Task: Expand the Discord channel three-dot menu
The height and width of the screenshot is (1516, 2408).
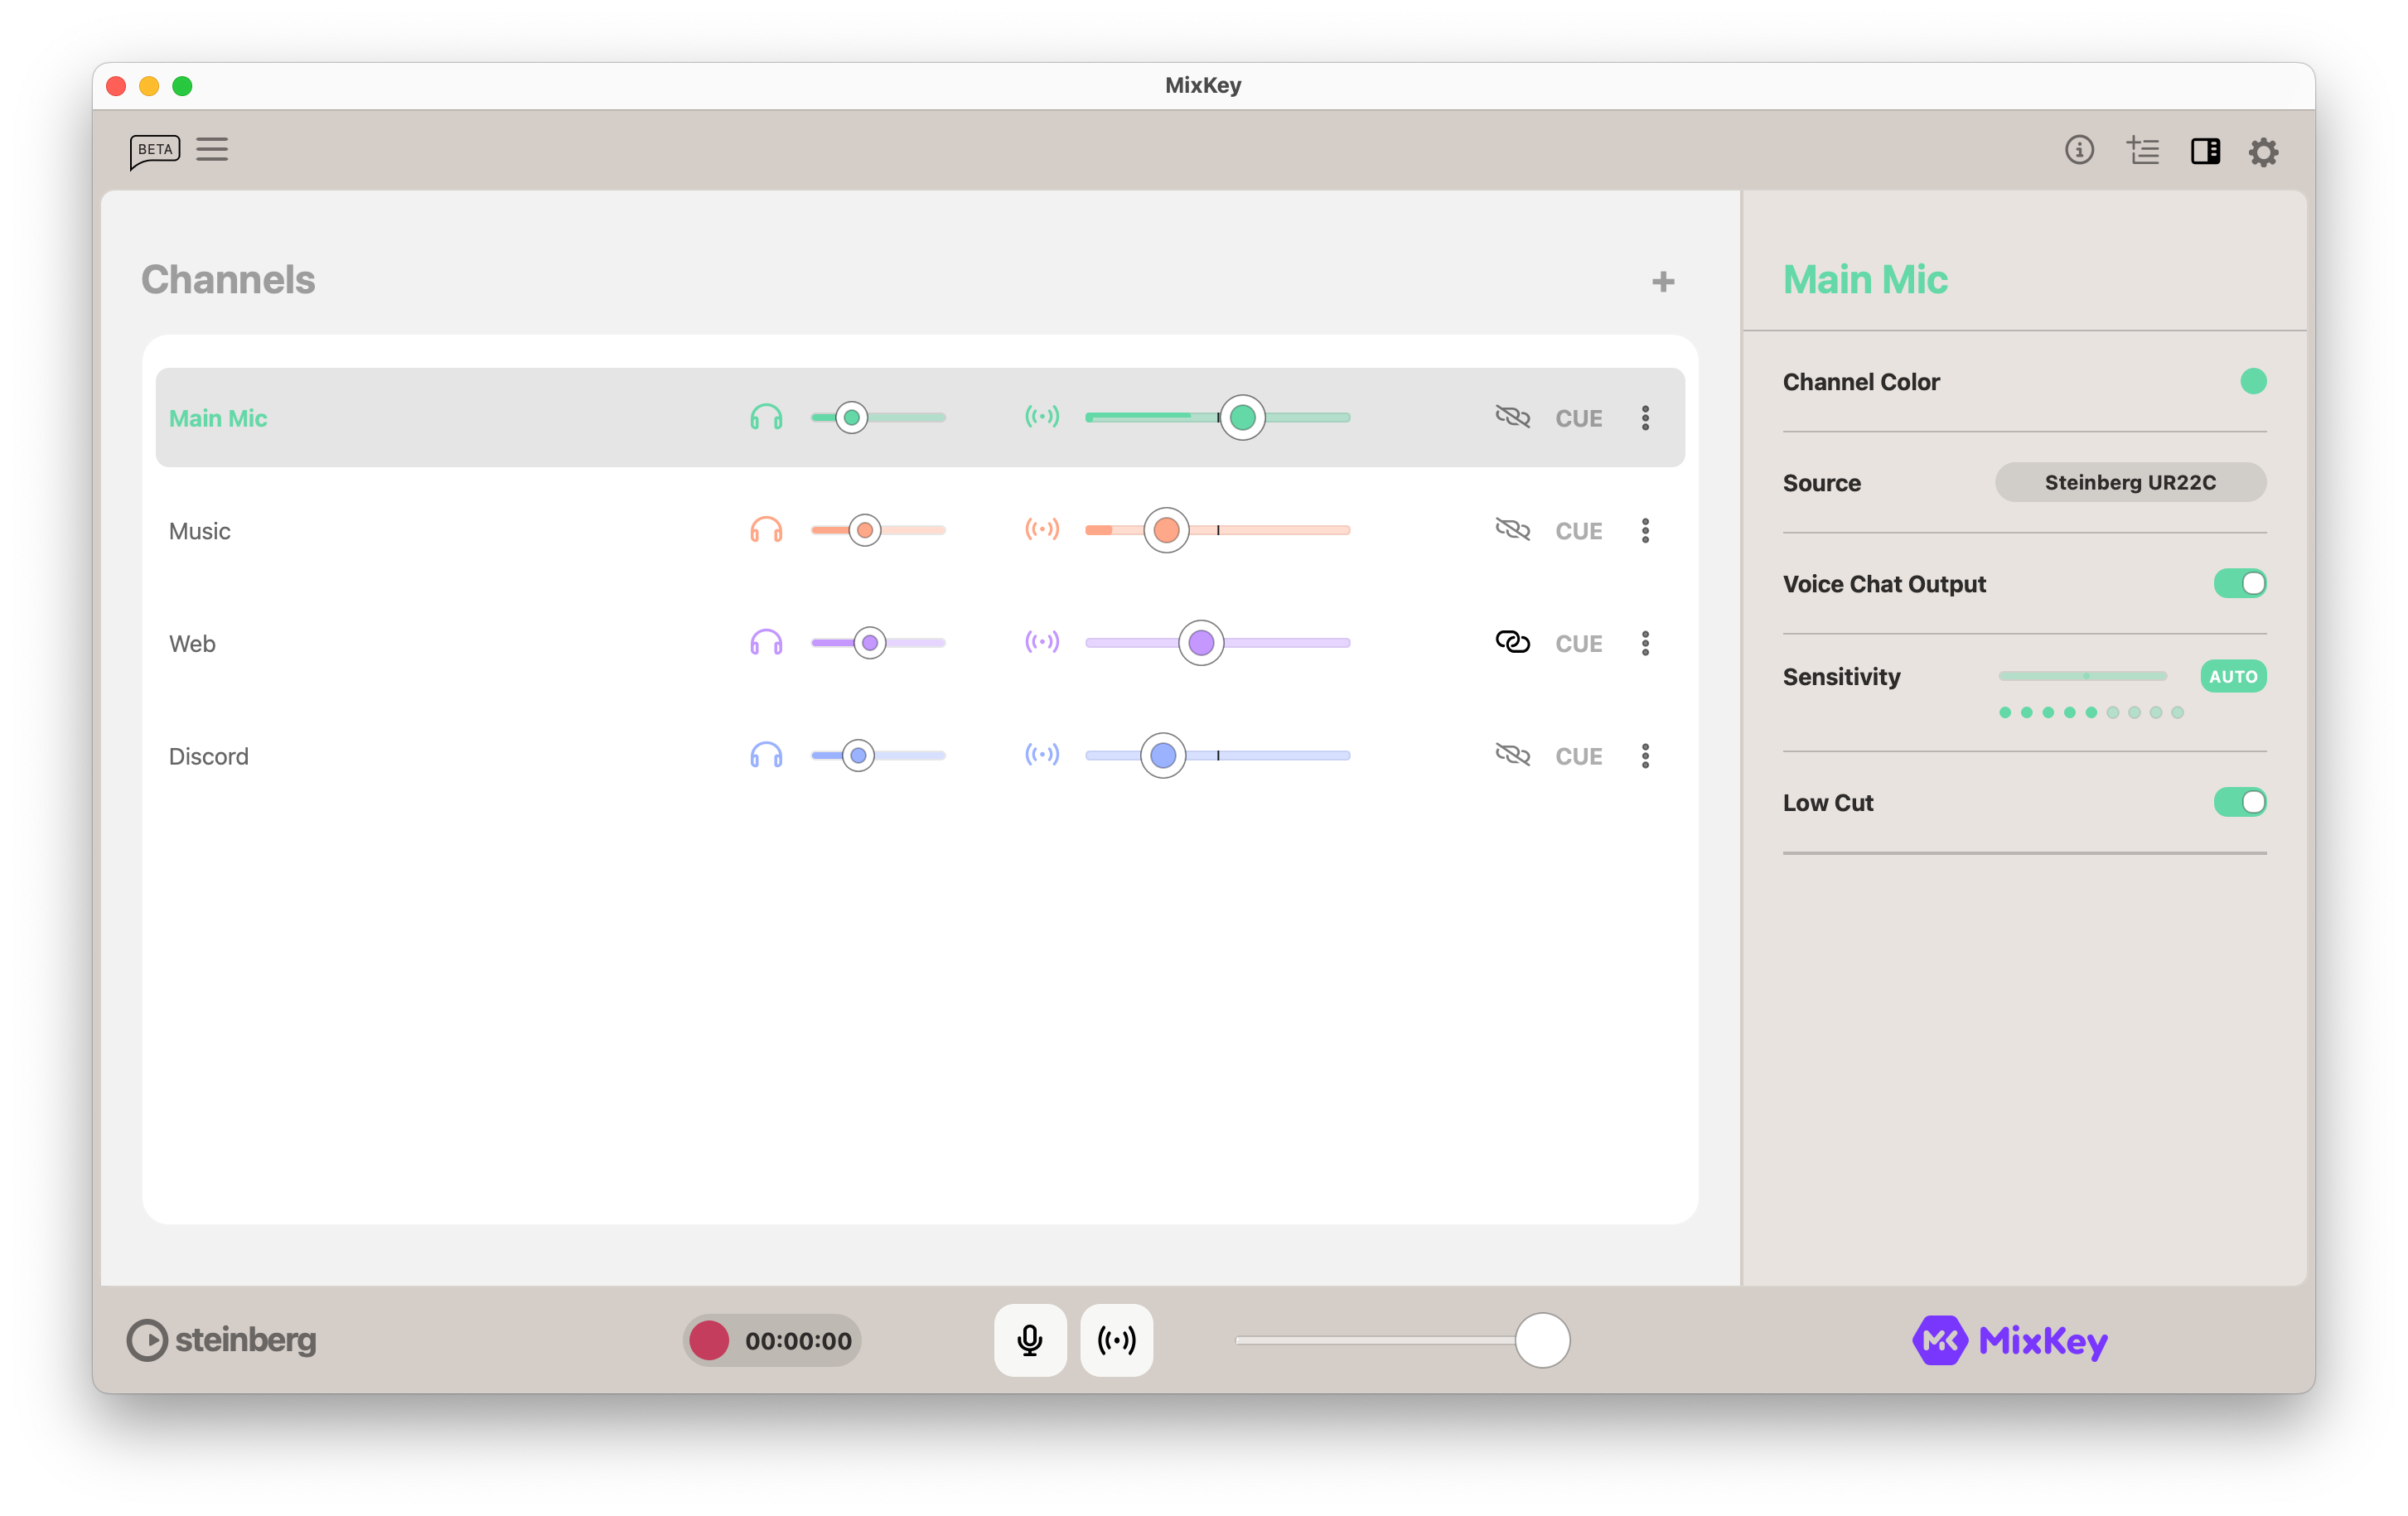Action: click(1645, 756)
